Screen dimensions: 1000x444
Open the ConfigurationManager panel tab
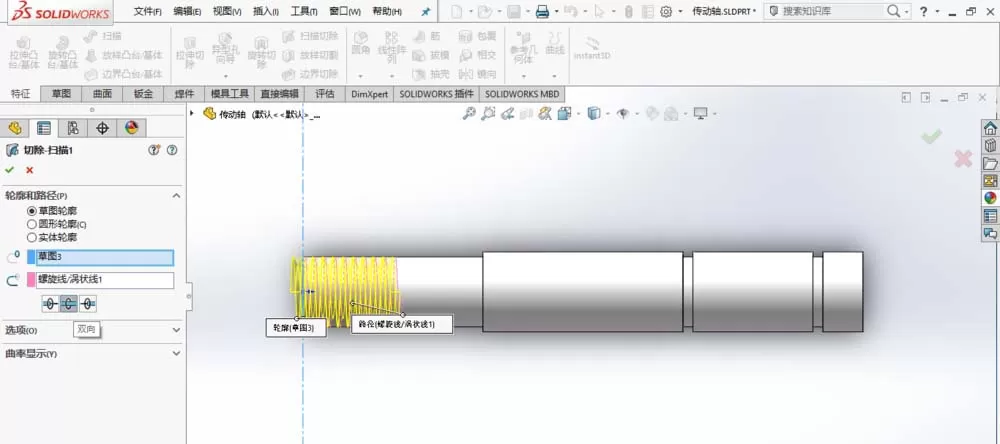coord(73,128)
